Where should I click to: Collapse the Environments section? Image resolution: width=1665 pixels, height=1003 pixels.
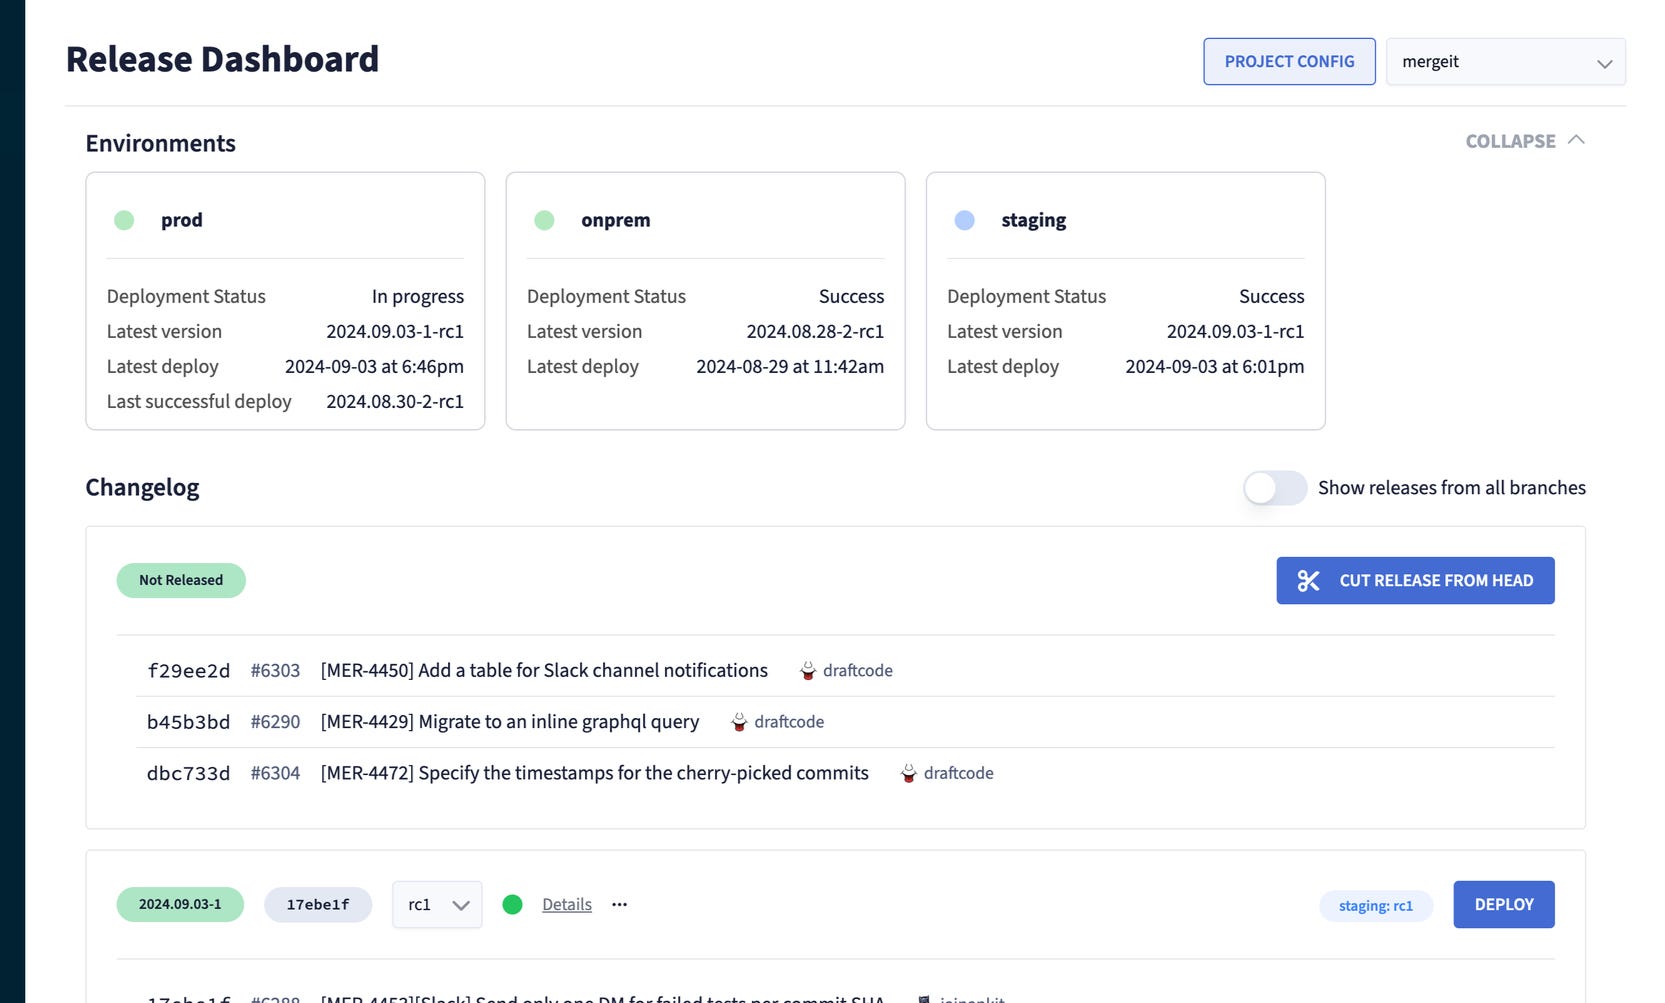coord(1524,141)
